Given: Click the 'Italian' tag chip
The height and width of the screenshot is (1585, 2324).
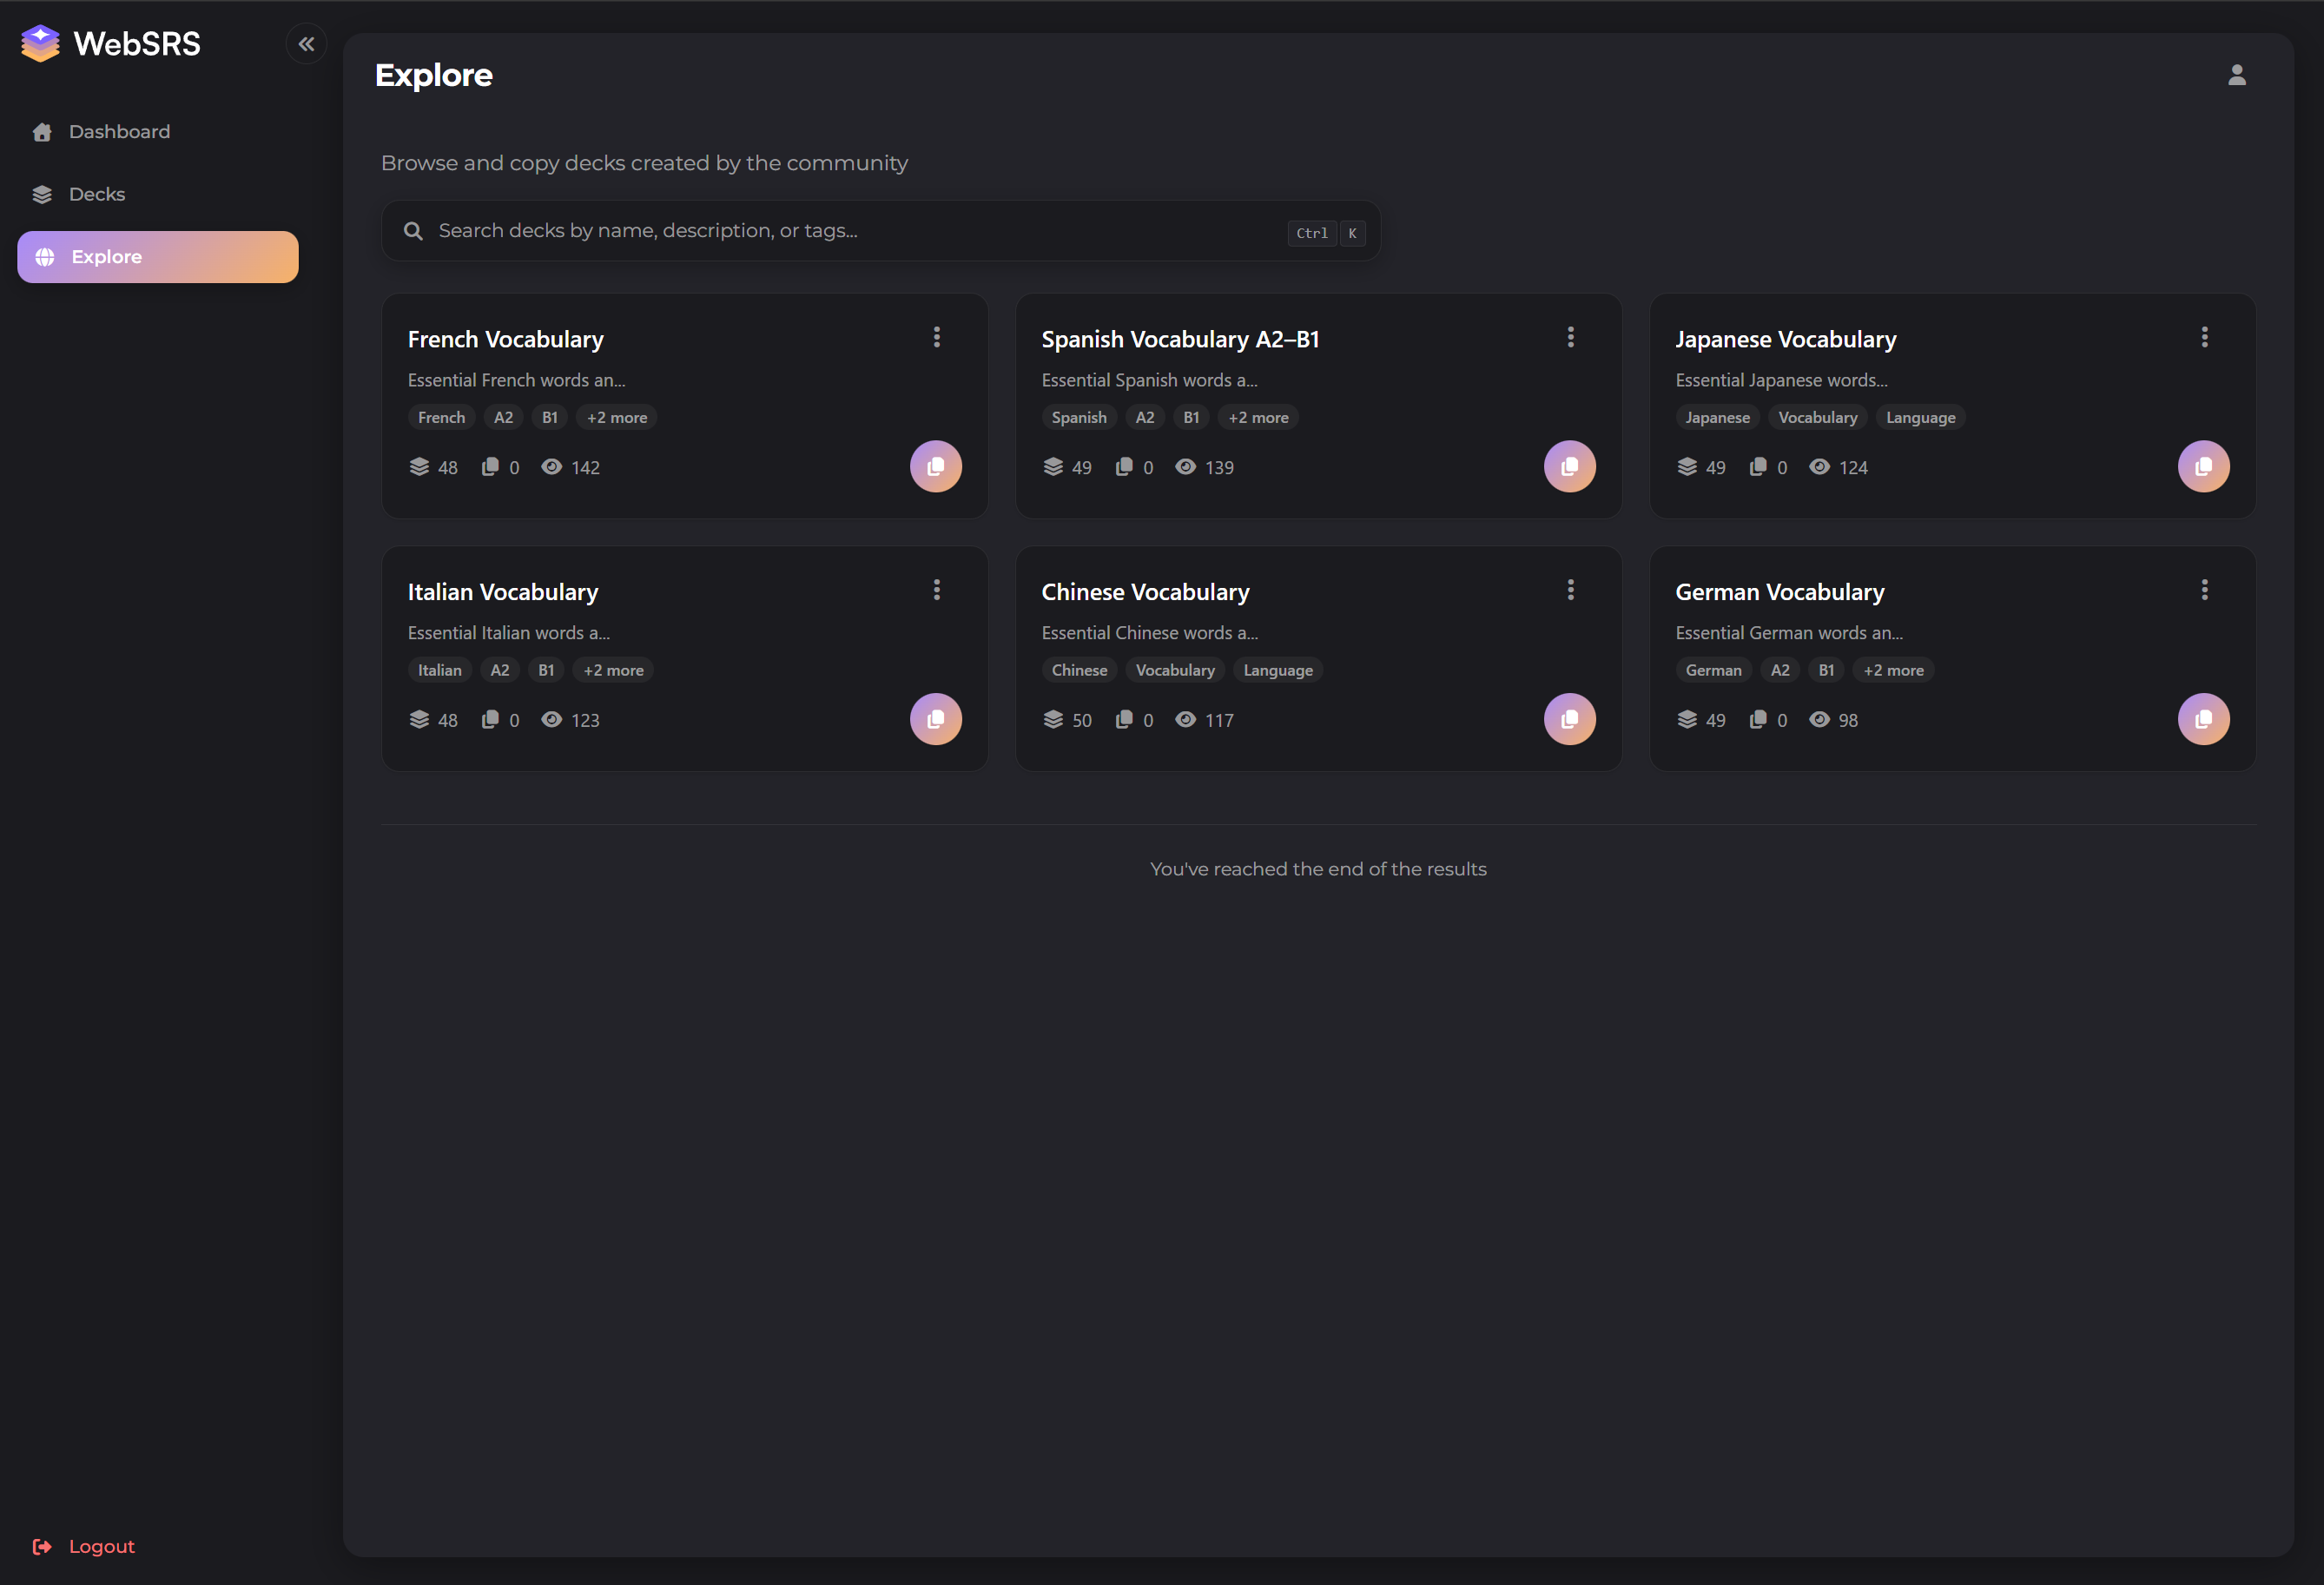Looking at the screenshot, I should 439,671.
